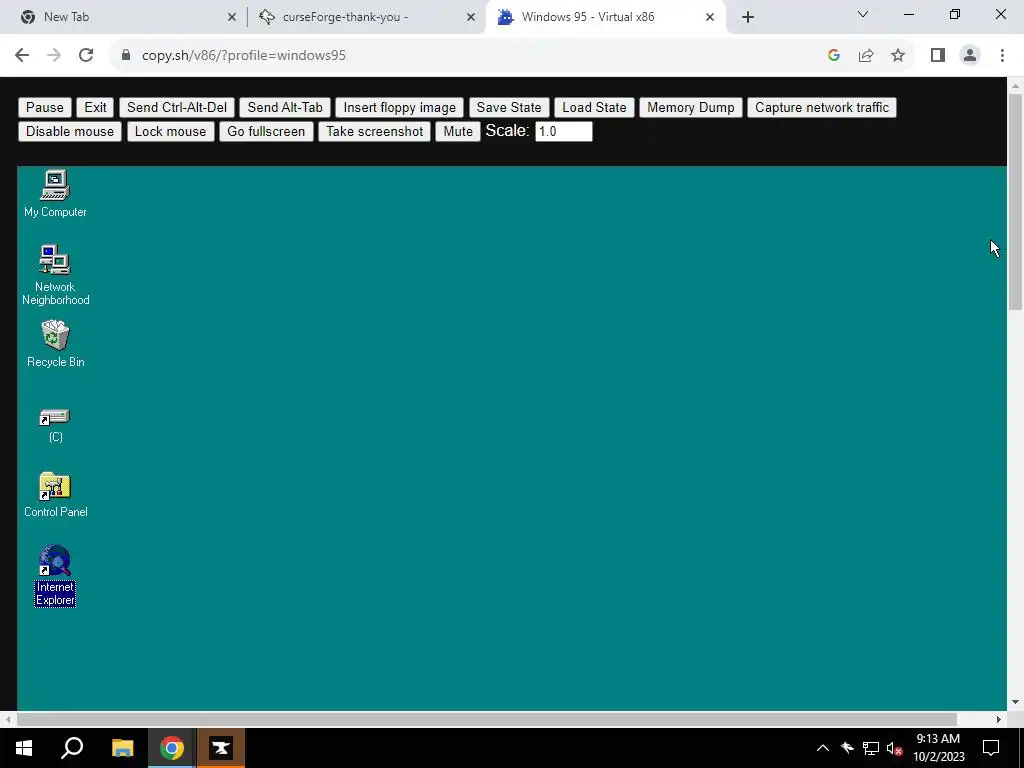Viewport: 1024px width, 768px height.
Task: Show hidden system tray icons
Action: (823, 748)
